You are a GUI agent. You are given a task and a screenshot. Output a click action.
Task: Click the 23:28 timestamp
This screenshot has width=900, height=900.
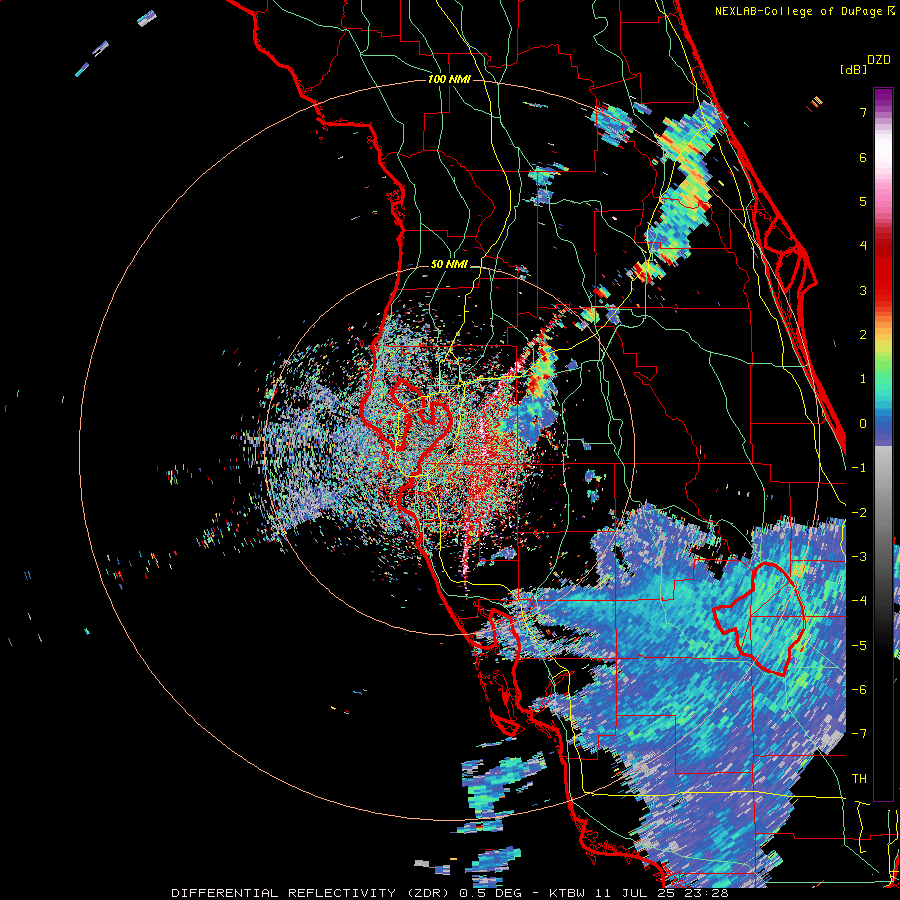click(708, 893)
